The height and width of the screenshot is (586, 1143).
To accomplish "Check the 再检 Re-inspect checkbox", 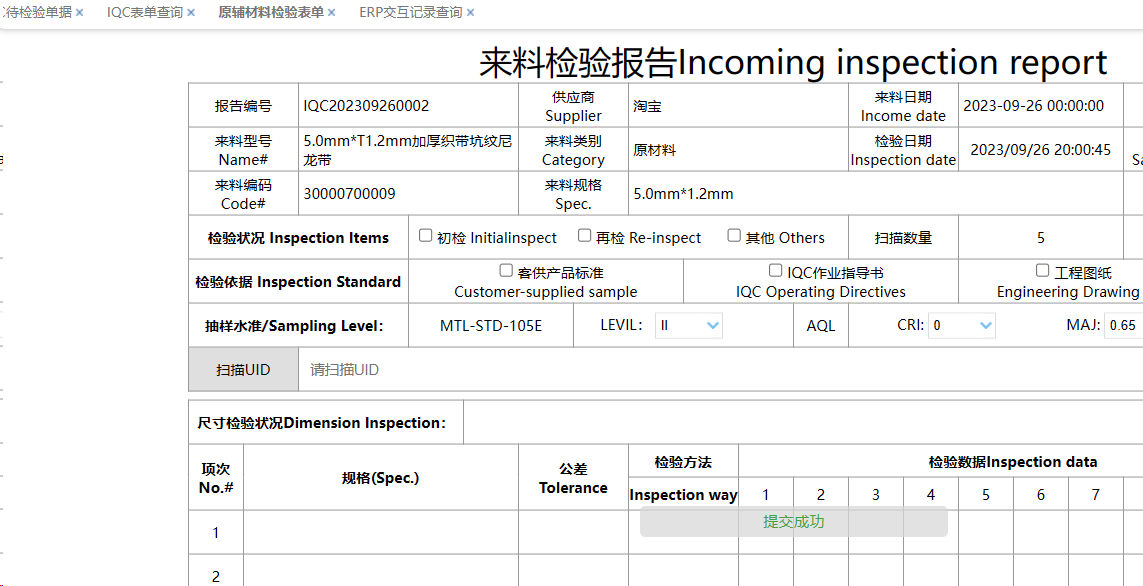I will (x=584, y=236).
